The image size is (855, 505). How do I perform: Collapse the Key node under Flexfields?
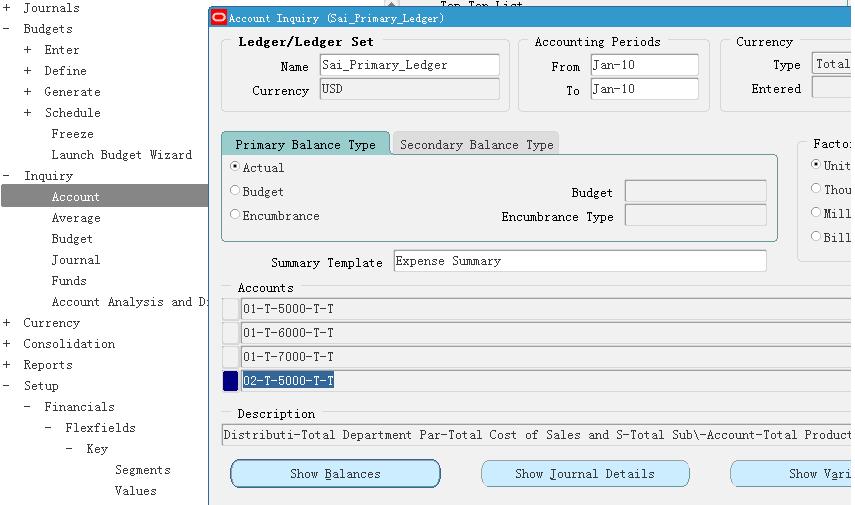coord(69,448)
